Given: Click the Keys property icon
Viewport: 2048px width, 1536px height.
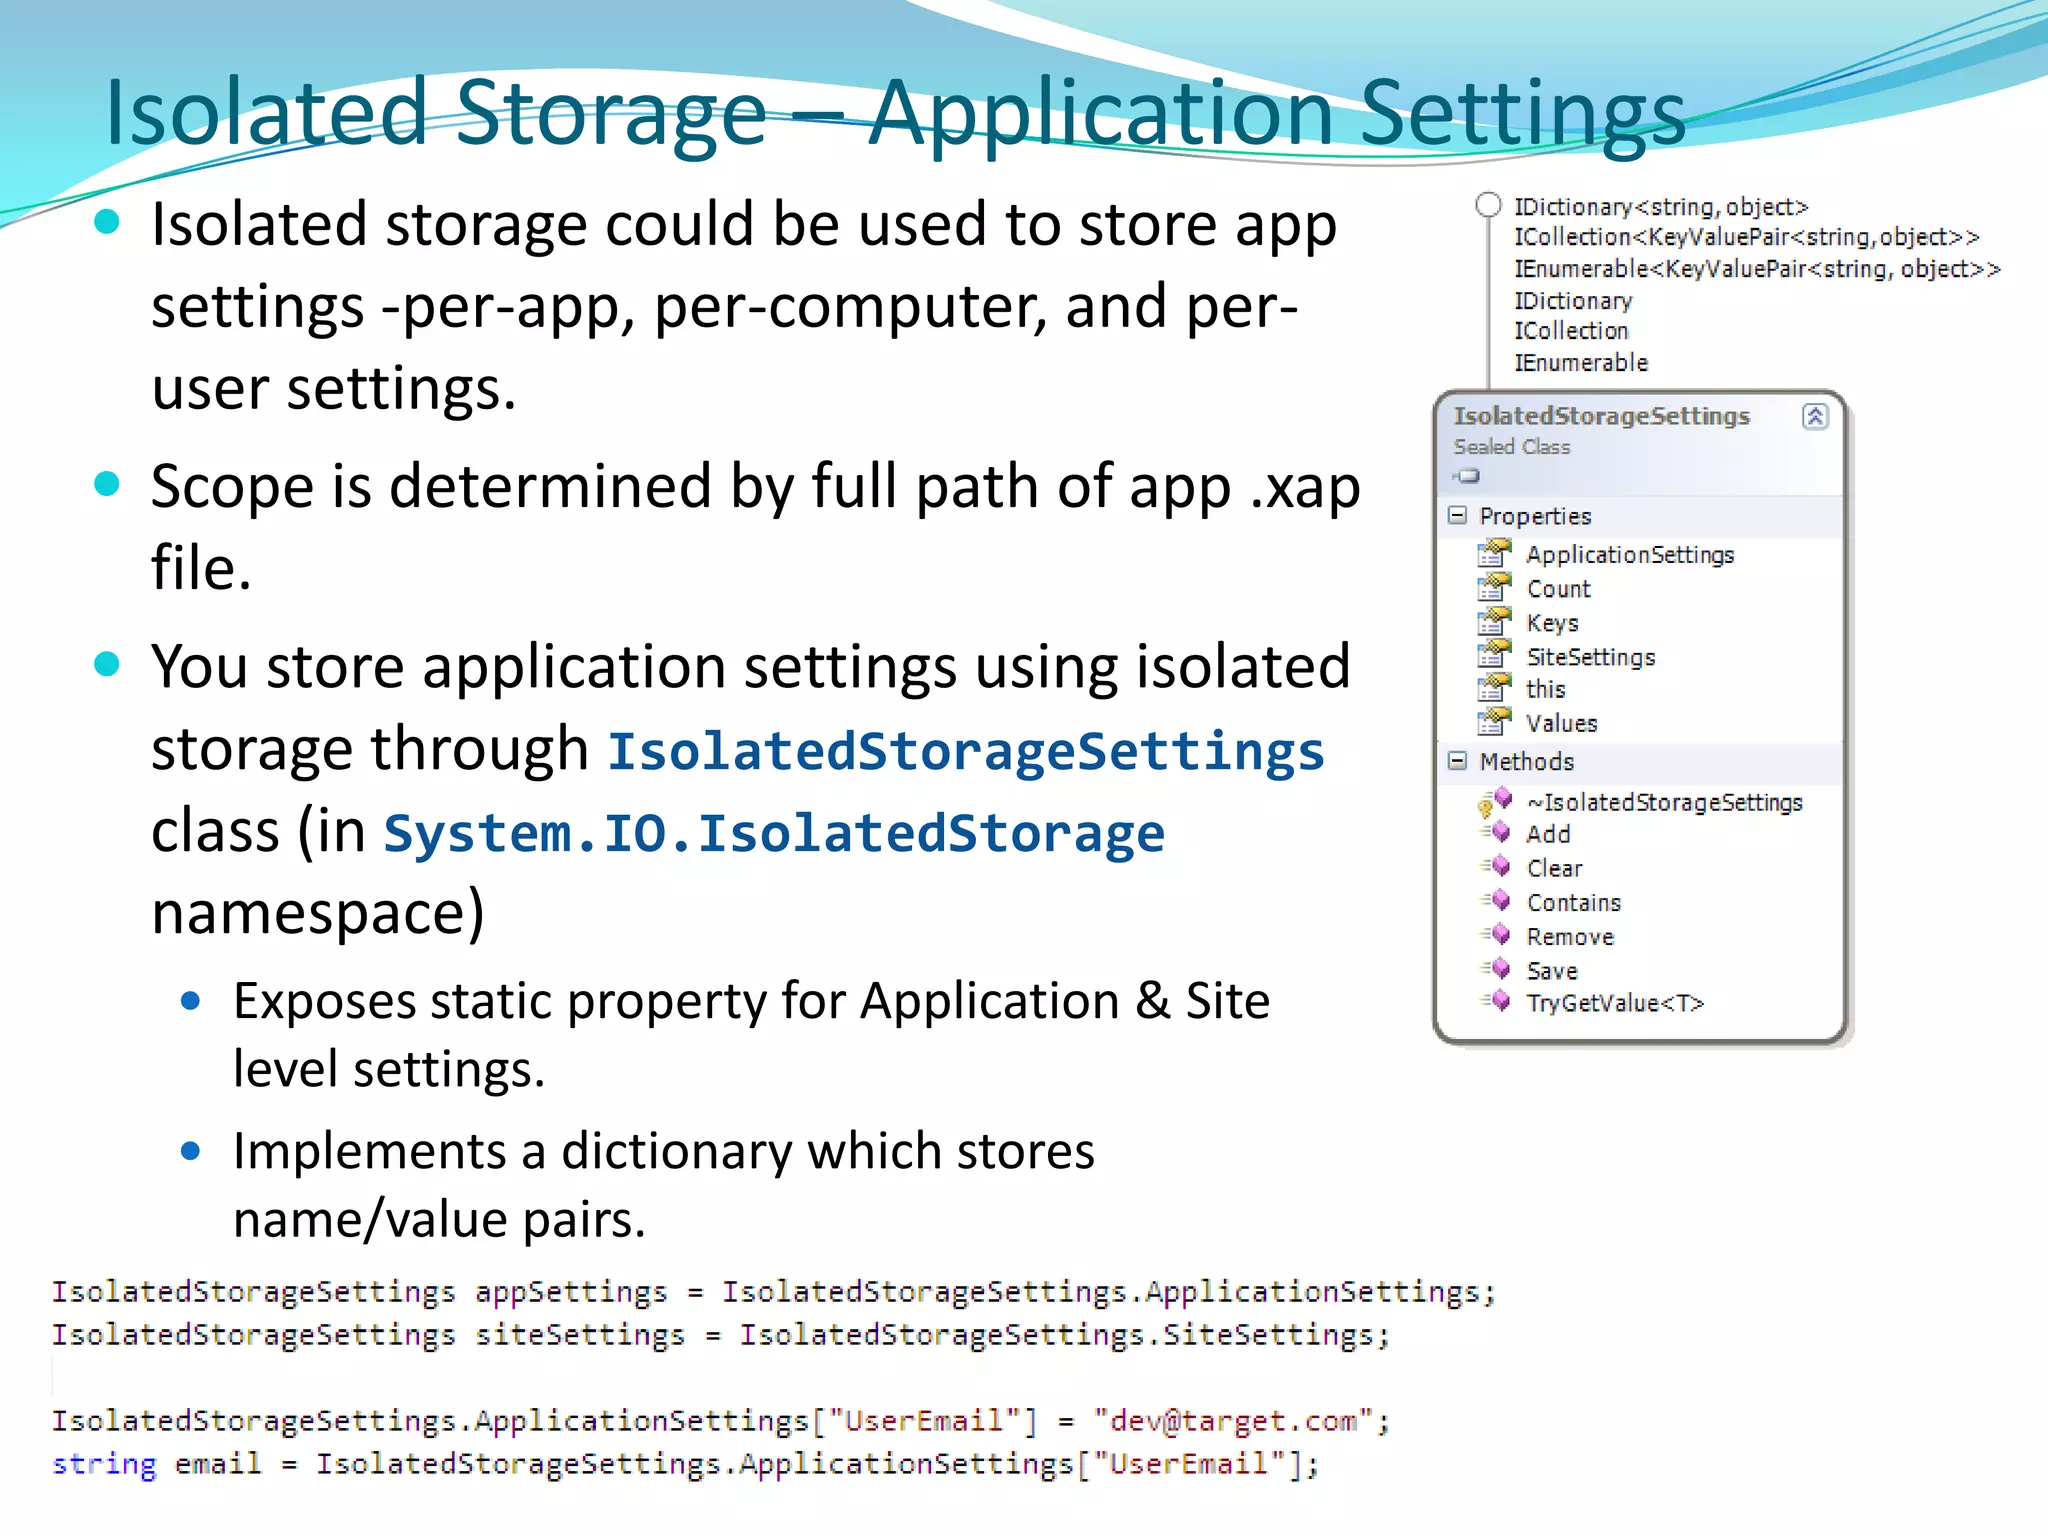Looking at the screenshot, I should pos(1494,621).
